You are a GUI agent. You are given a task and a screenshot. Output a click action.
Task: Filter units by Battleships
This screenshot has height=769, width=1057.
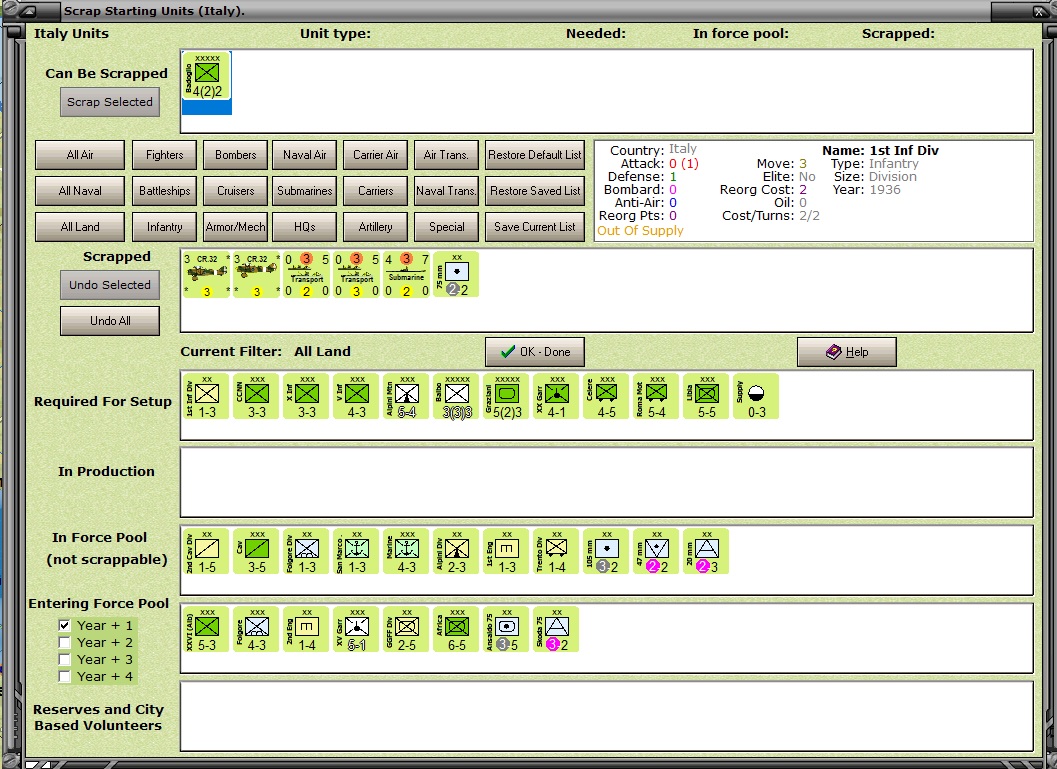coord(164,191)
